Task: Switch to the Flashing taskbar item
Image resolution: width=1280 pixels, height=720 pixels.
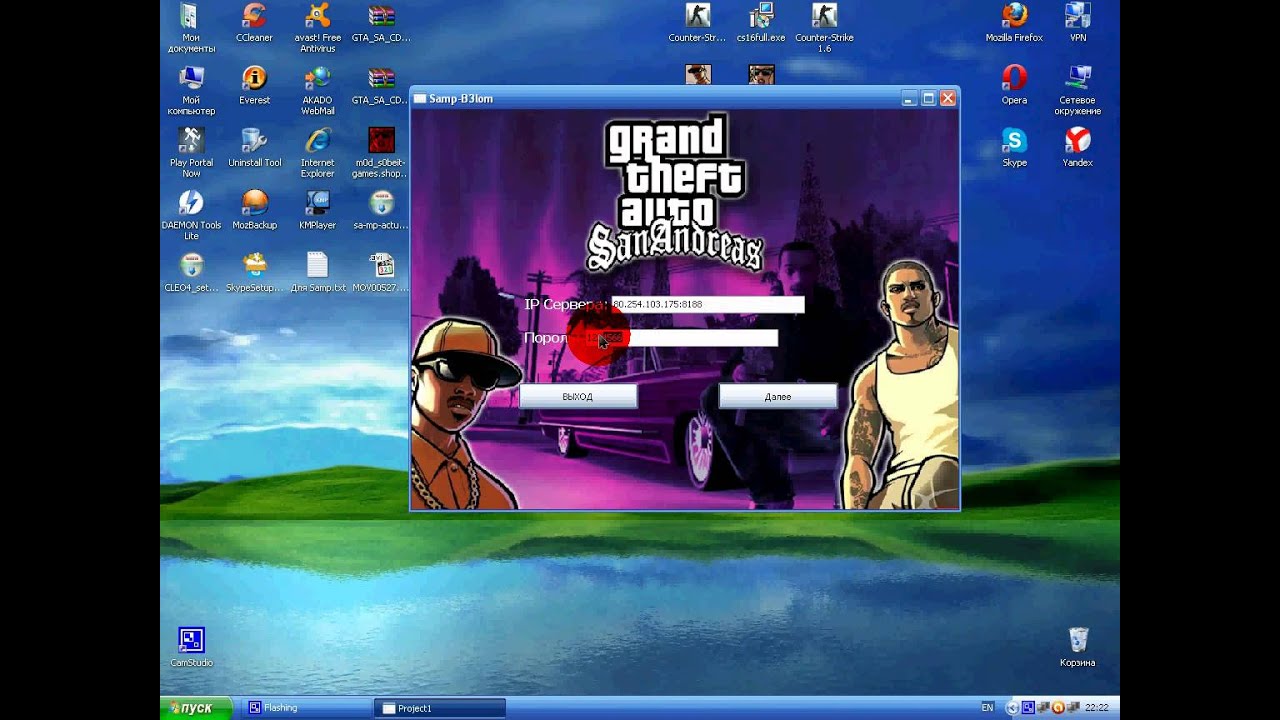Action: point(307,708)
